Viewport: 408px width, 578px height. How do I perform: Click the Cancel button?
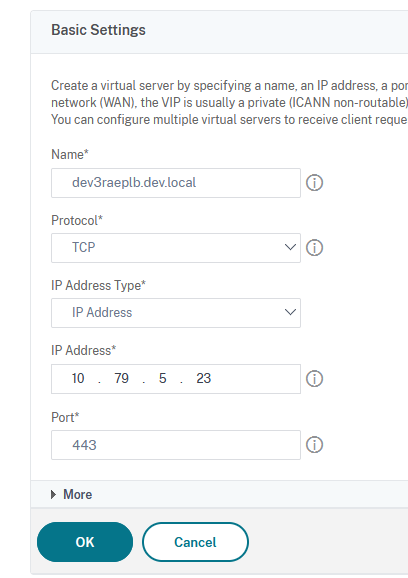(x=195, y=542)
